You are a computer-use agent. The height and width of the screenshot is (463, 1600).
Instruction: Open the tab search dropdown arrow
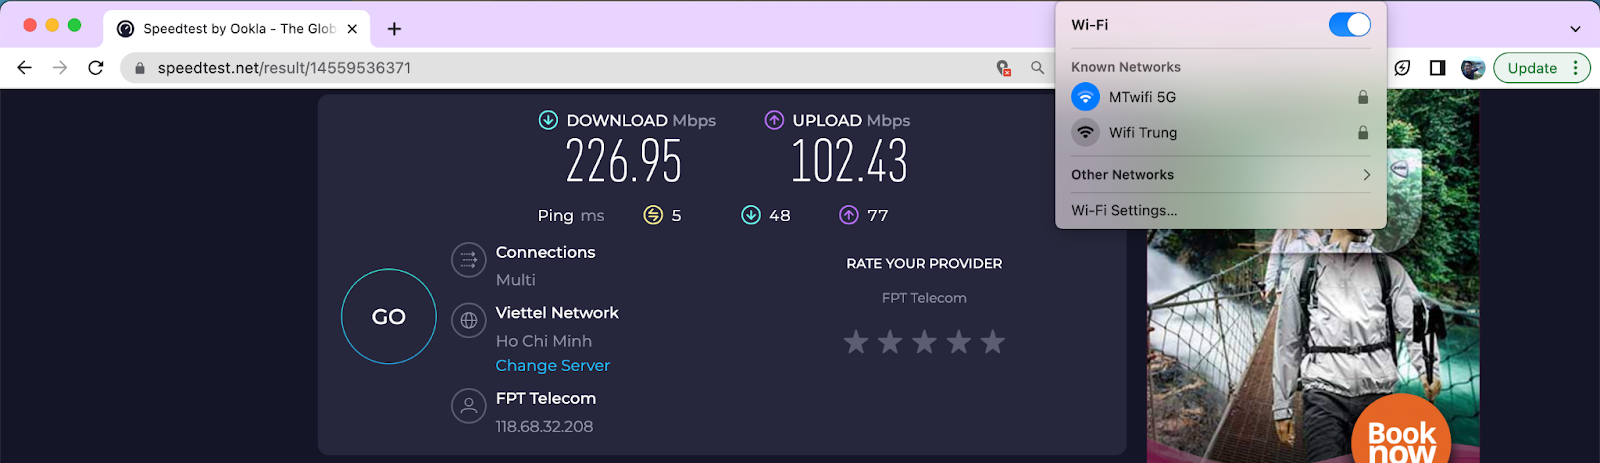tap(1575, 29)
